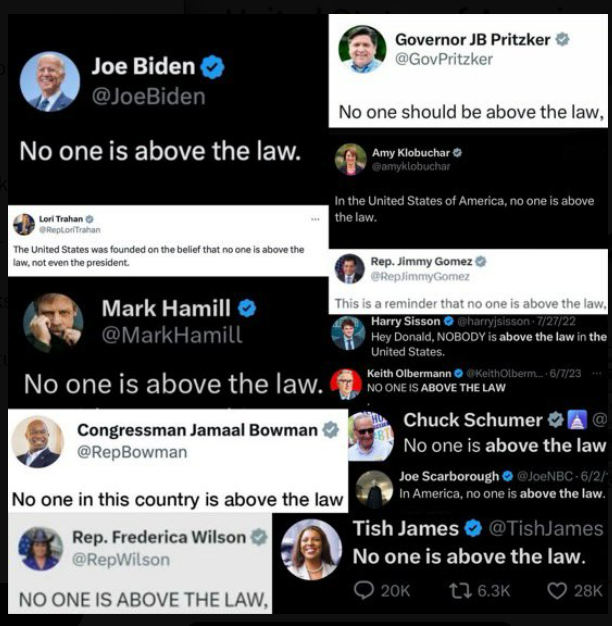Select Joe Biden's profile picture
The image size is (612, 626).
click(50, 81)
